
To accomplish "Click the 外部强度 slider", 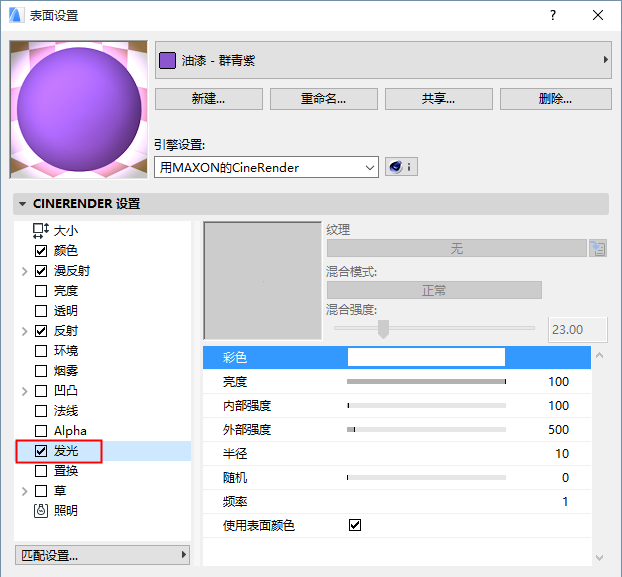I will click(x=426, y=429).
